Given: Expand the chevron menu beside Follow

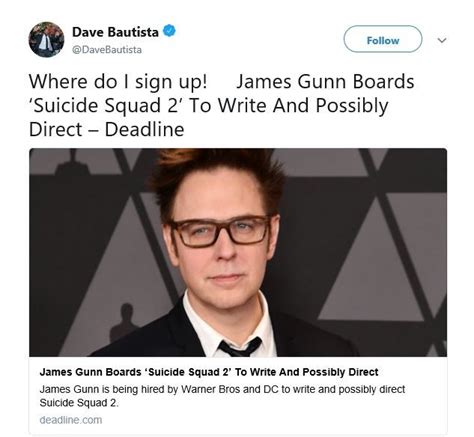Looking at the screenshot, I should 442,40.
